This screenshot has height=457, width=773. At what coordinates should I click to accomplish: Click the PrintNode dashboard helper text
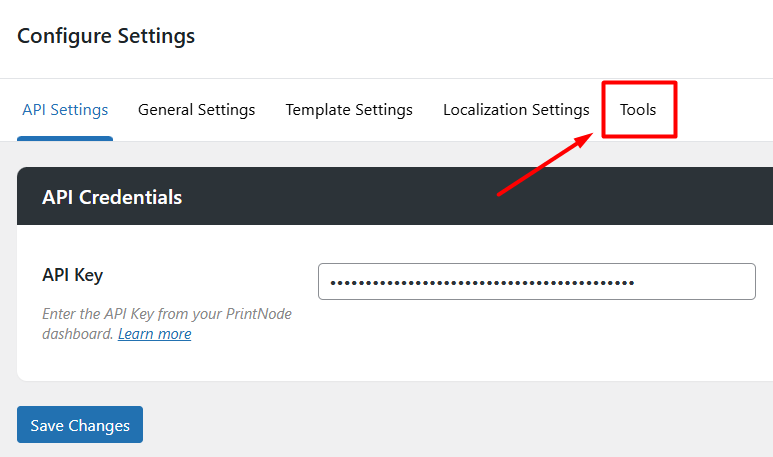tap(167, 324)
